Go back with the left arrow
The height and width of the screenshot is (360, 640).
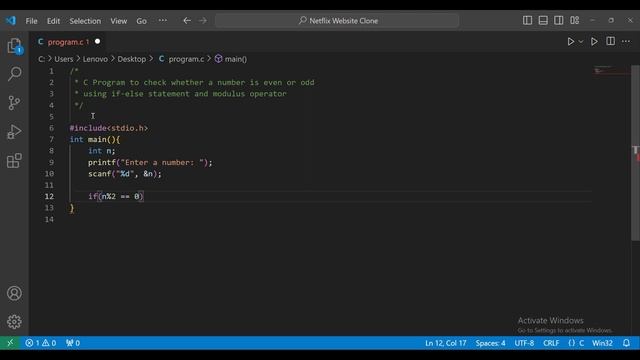(187, 20)
